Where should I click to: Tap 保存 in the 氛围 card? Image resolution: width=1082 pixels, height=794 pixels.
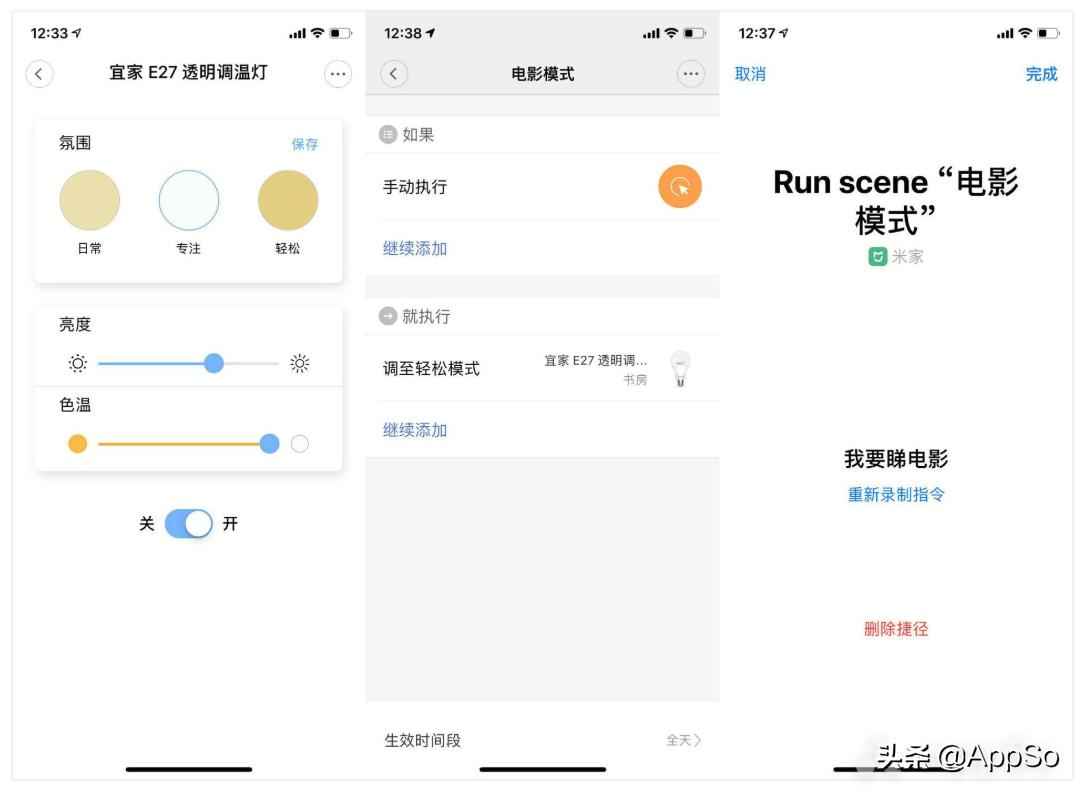click(303, 144)
